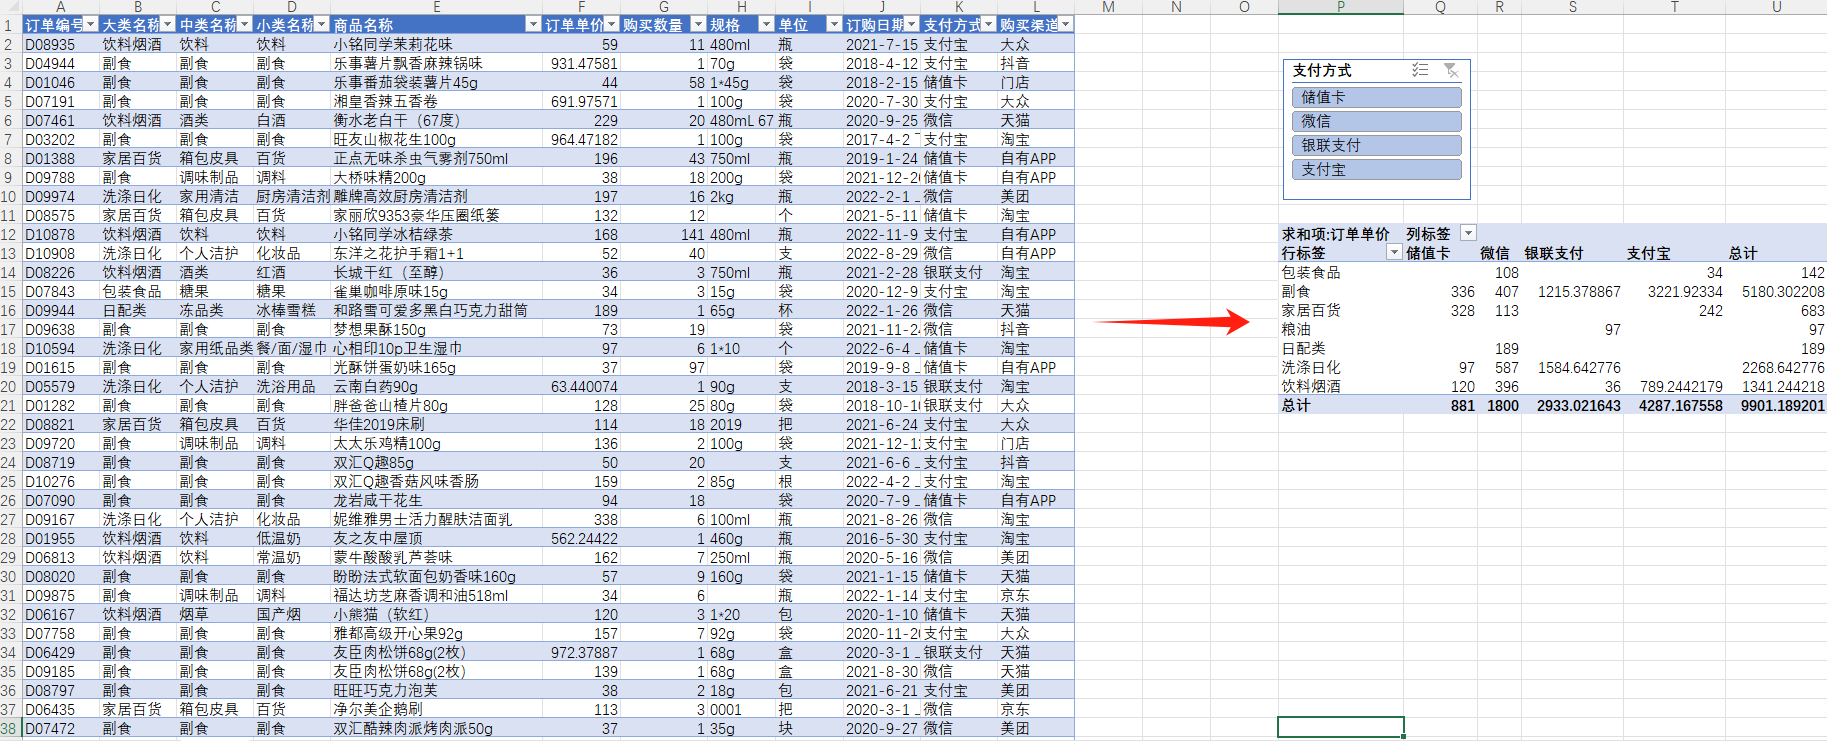Select column M by its header

[x=1108, y=7]
